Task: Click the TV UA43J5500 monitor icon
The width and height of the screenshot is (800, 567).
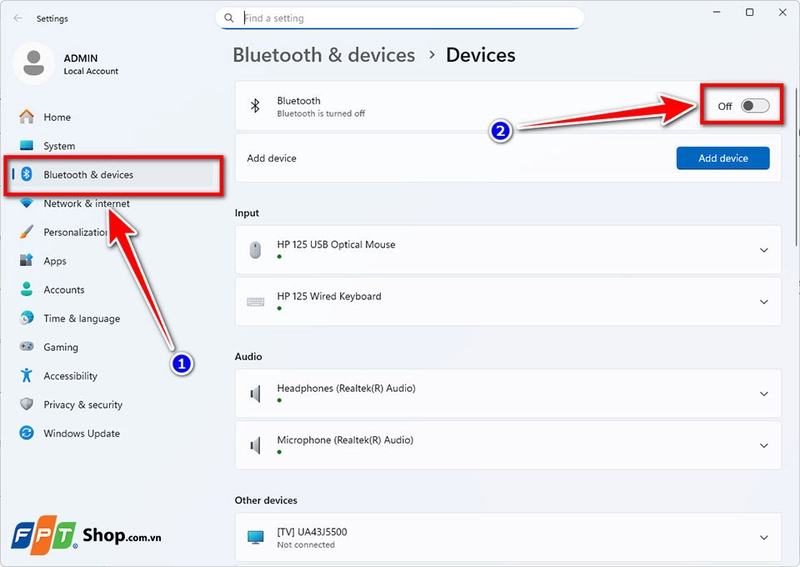Action: (x=255, y=537)
